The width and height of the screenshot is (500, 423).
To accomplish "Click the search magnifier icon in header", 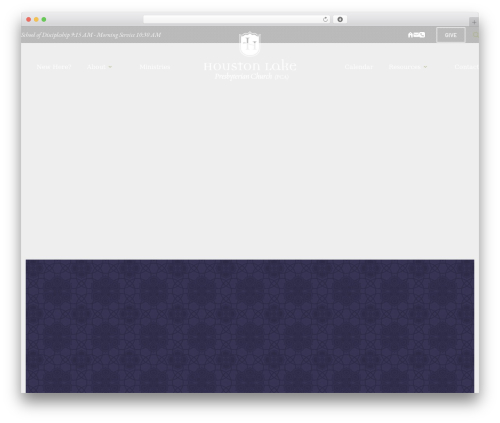I will click(476, 35).
